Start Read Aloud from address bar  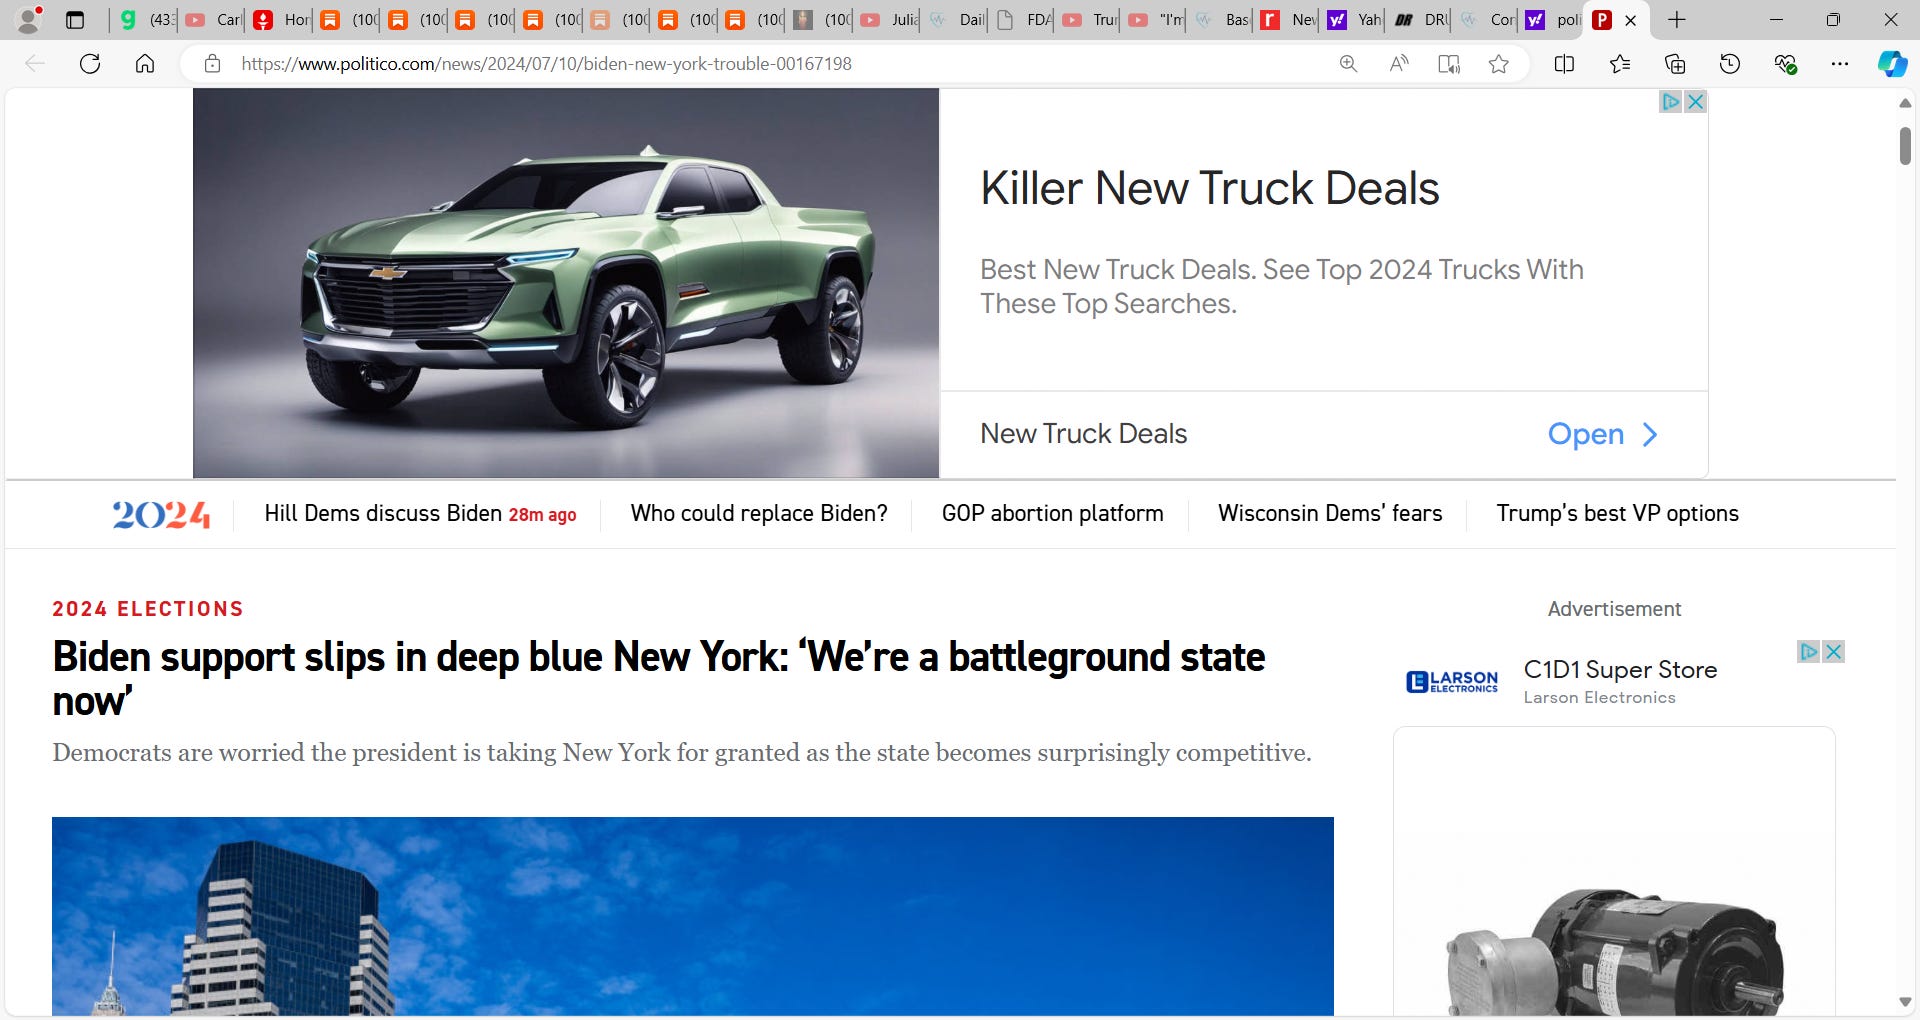click(1399, 64)
